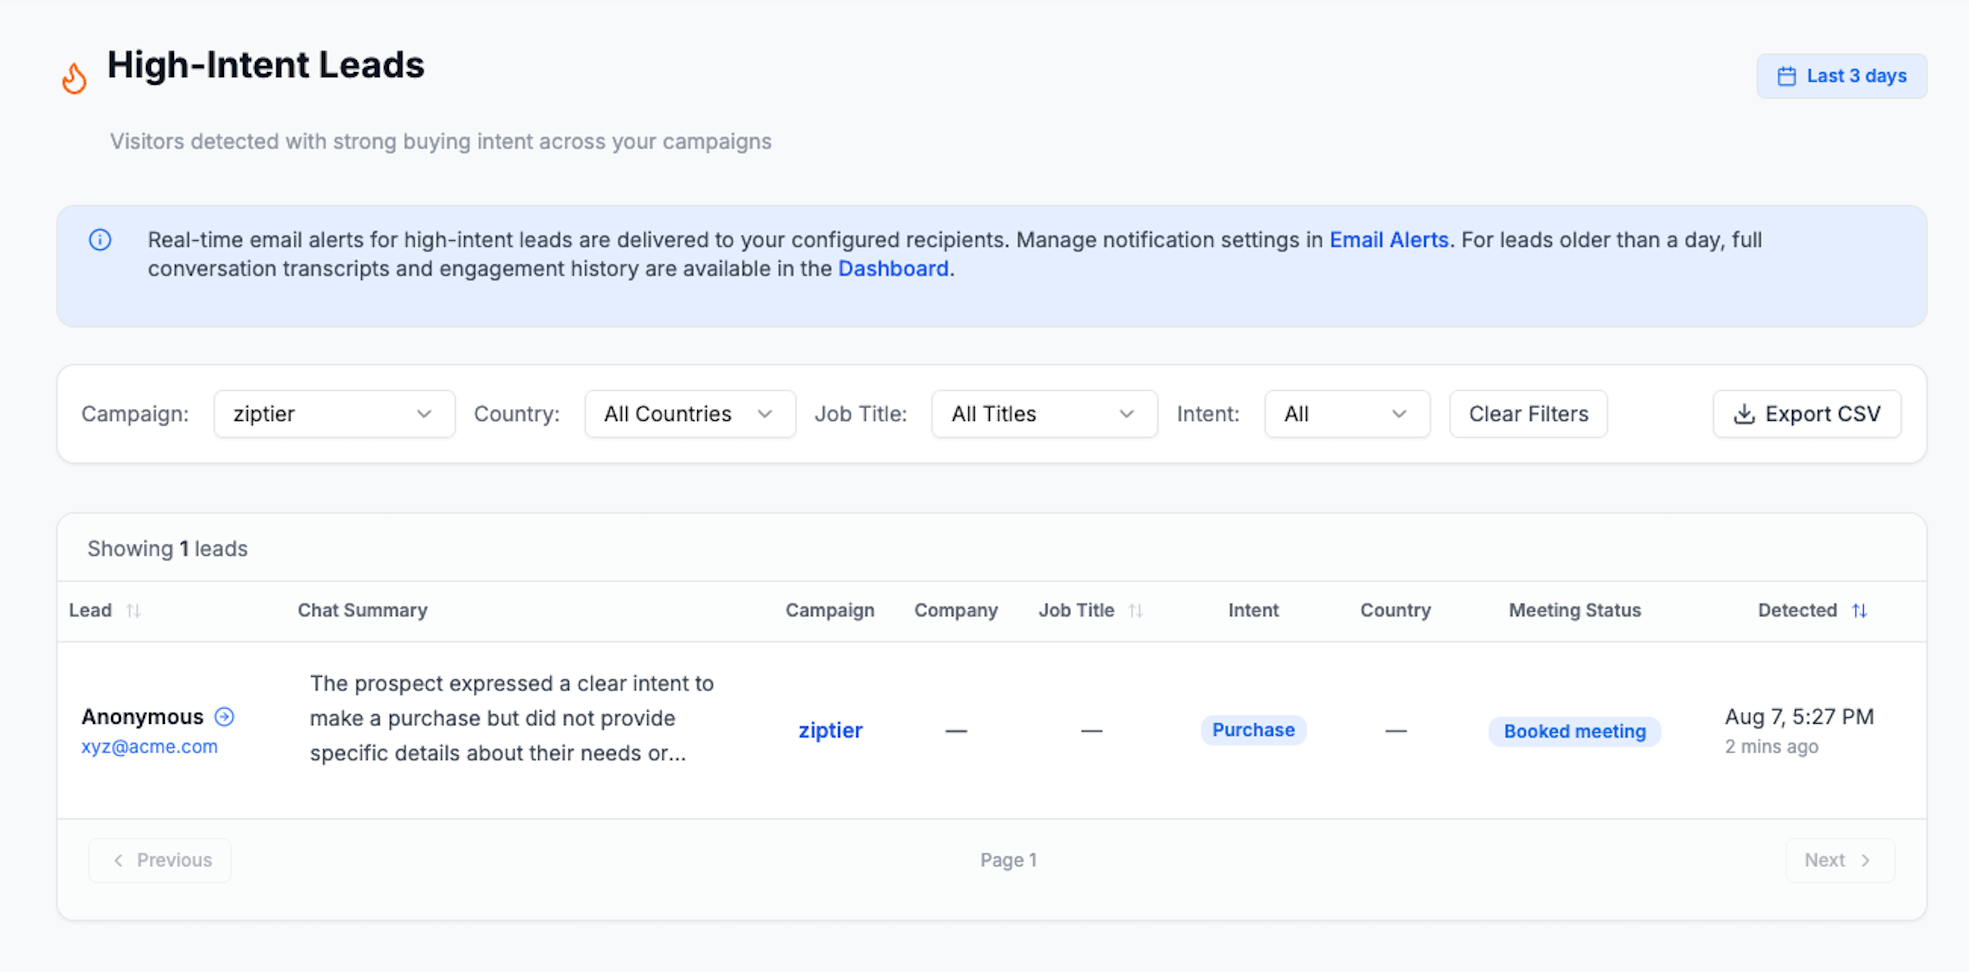Expand the All Countries dropdown
This screenshot has width=1969, height=972.
tap(690, 414)
